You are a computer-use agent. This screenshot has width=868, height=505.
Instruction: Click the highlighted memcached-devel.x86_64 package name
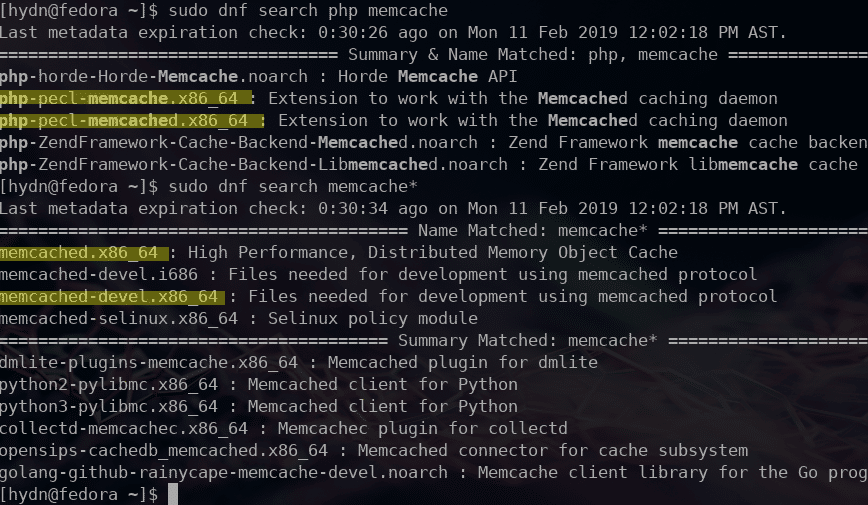pos(109,297)
